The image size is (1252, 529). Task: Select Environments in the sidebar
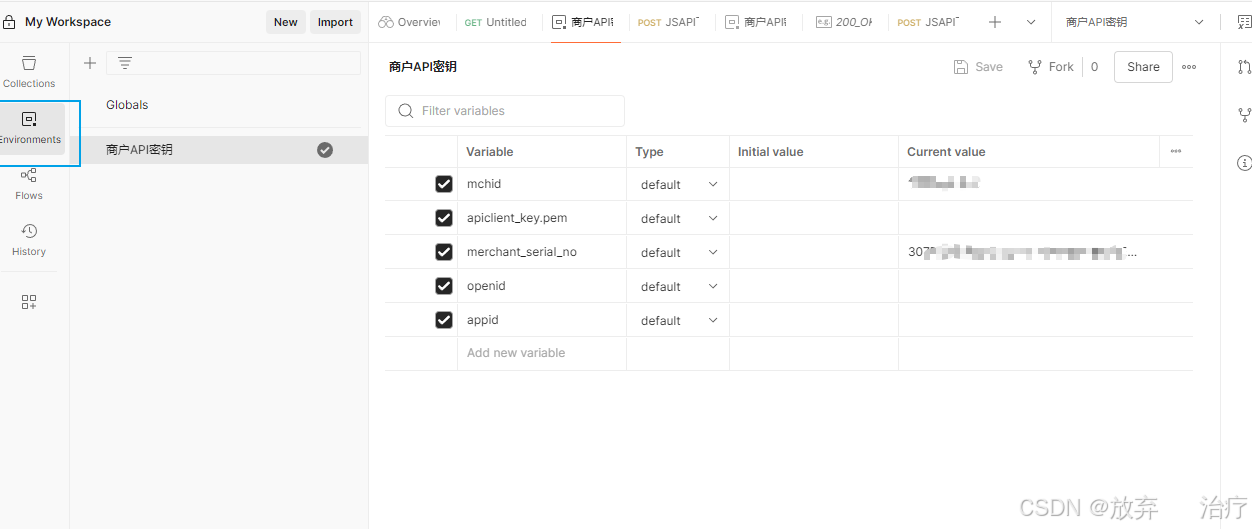tap(30, 128)
